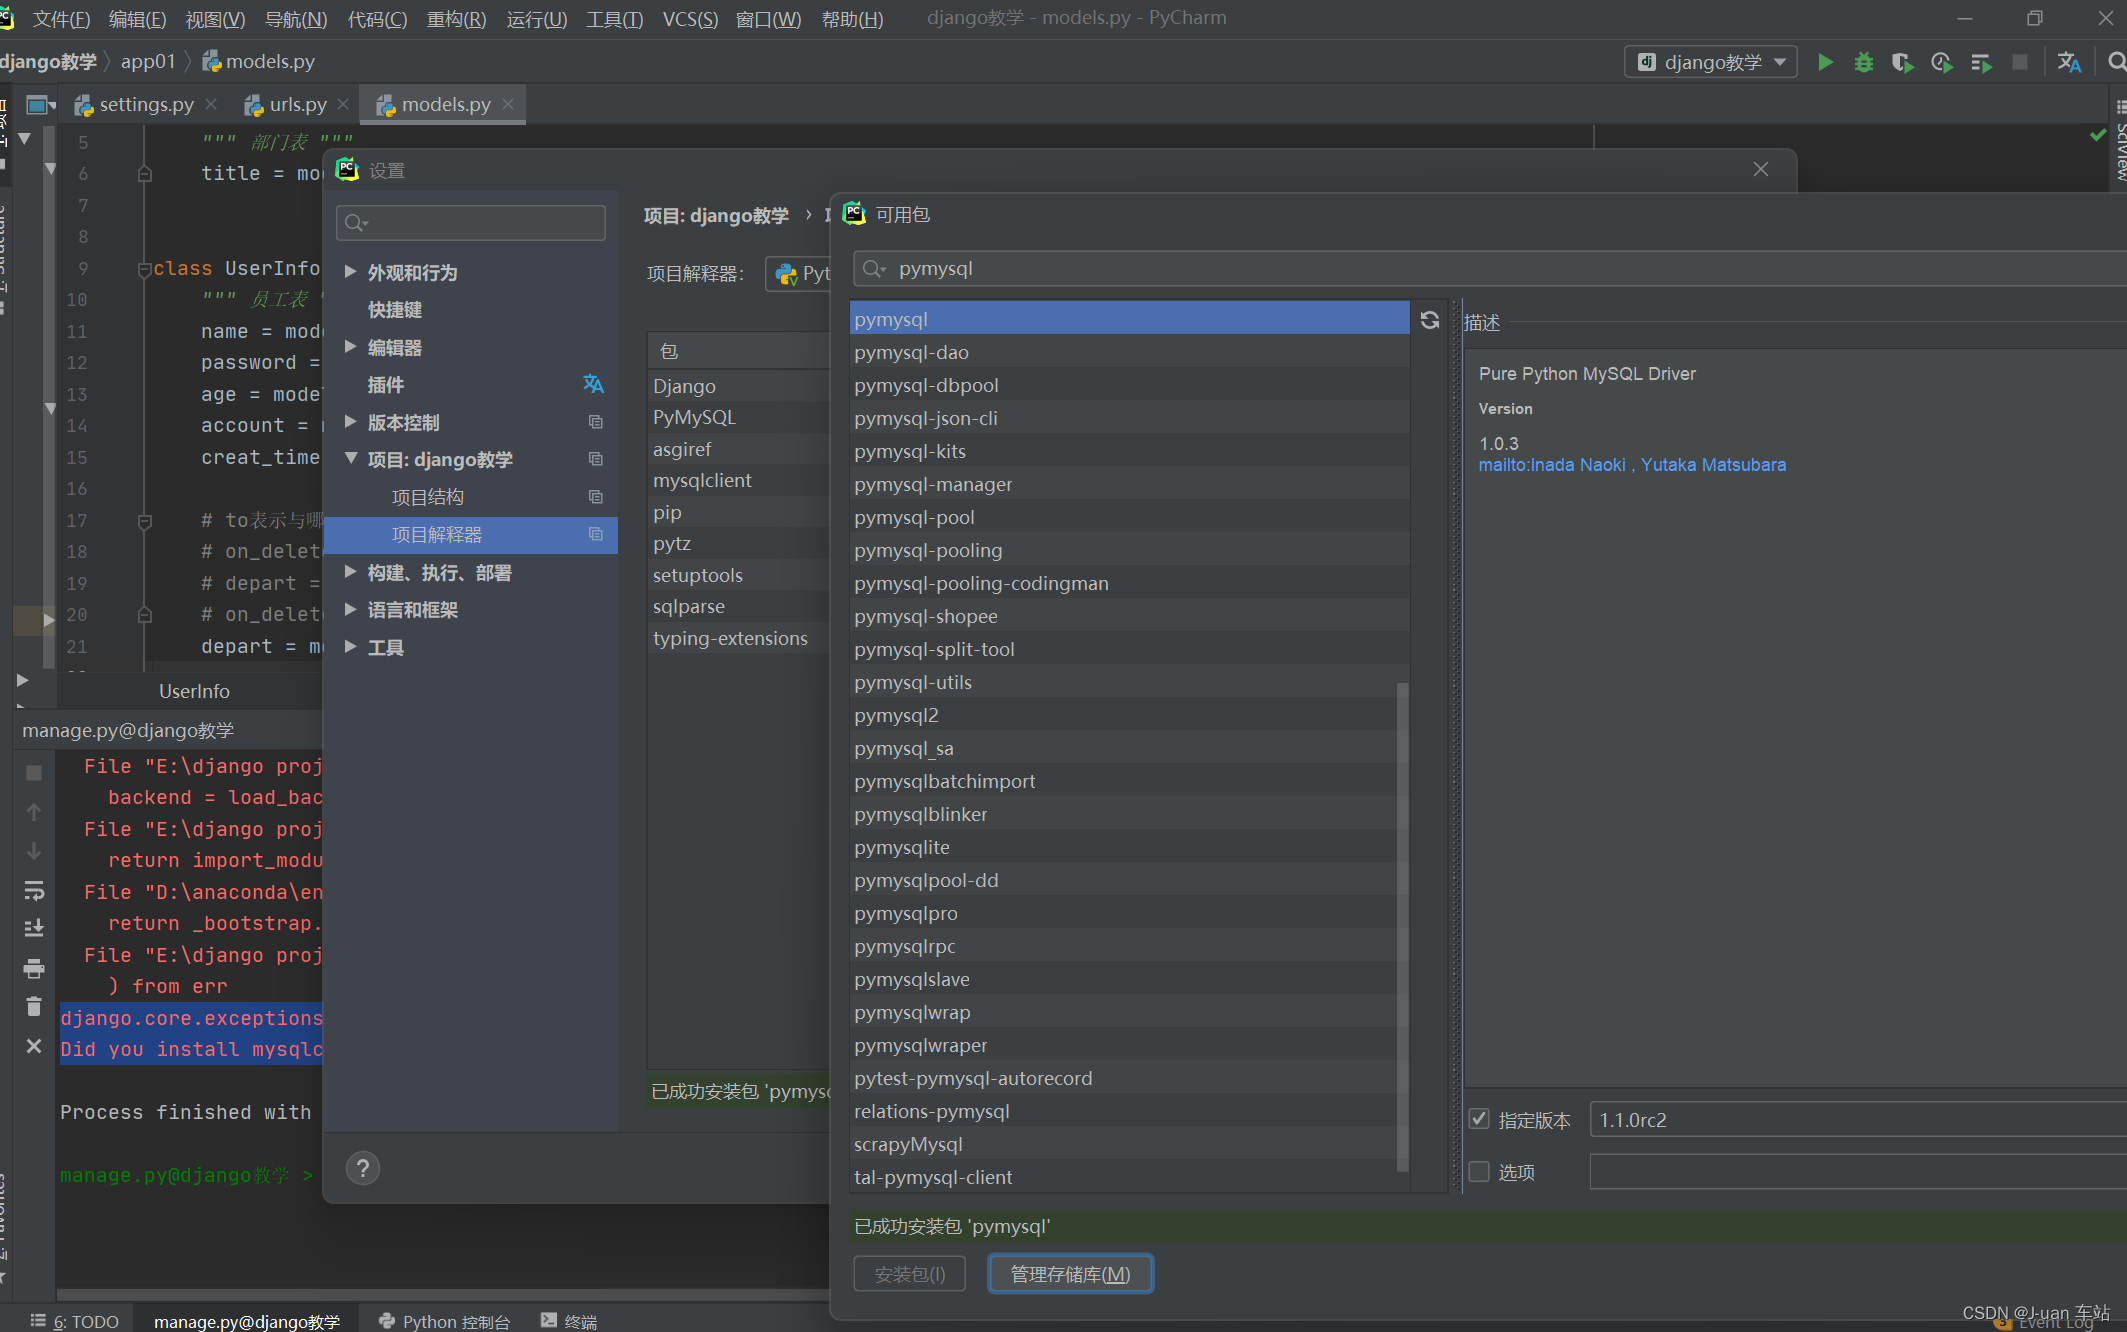Click the print icon in run panel
The height and width of the screenshot is (1332, 2127).
[x=34, y=968]
